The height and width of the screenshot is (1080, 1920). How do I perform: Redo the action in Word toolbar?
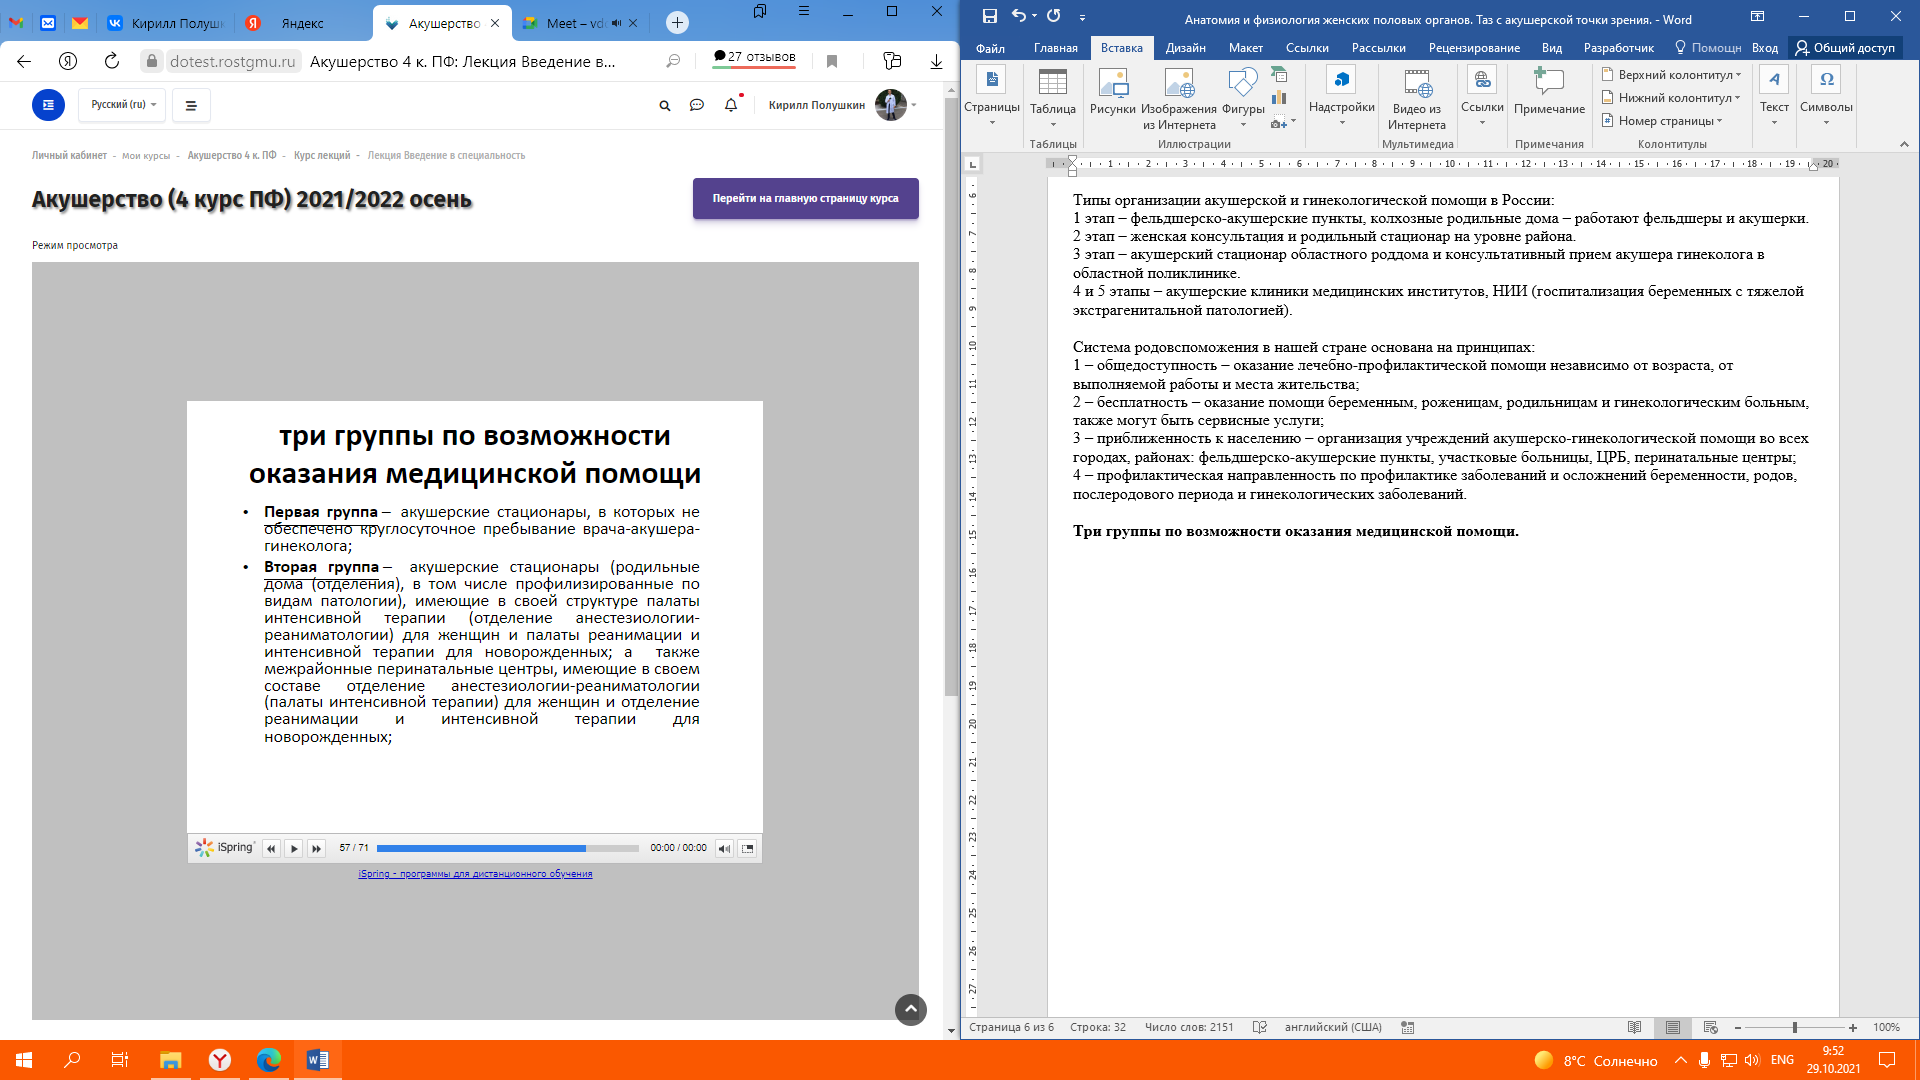[x=1053, y=16]
